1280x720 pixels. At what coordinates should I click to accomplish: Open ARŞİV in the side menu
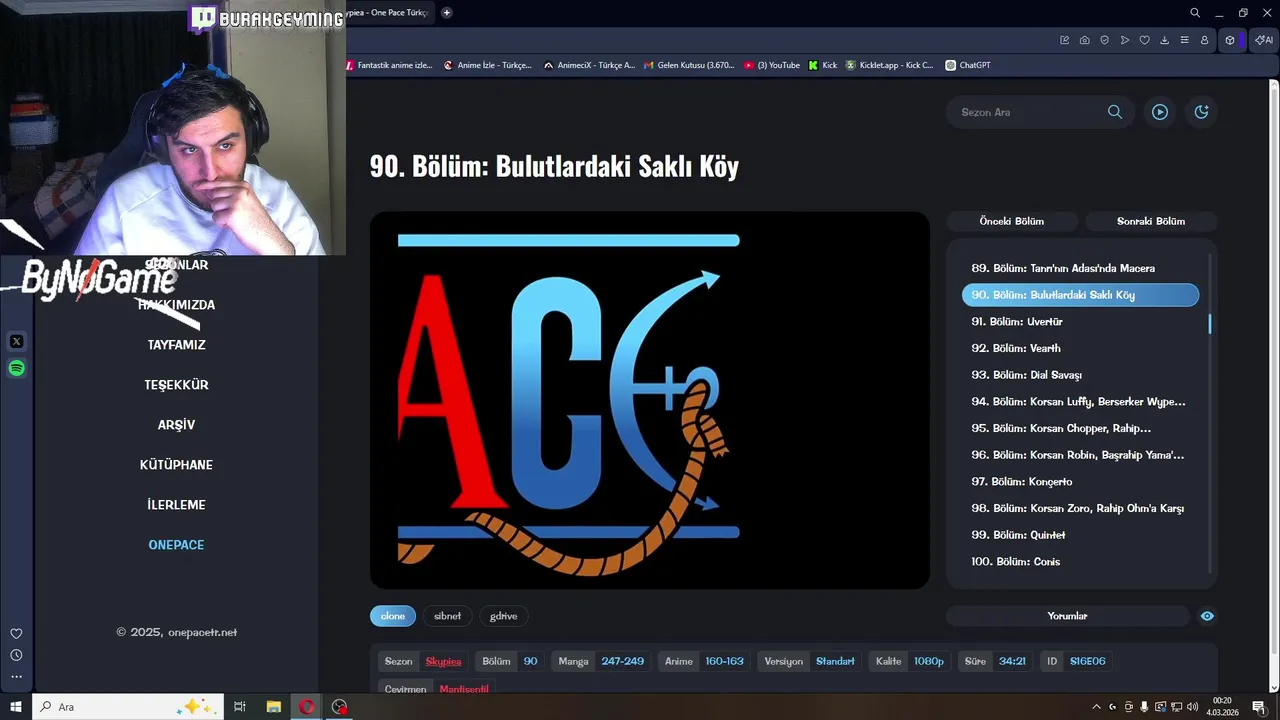coord(176,425)
